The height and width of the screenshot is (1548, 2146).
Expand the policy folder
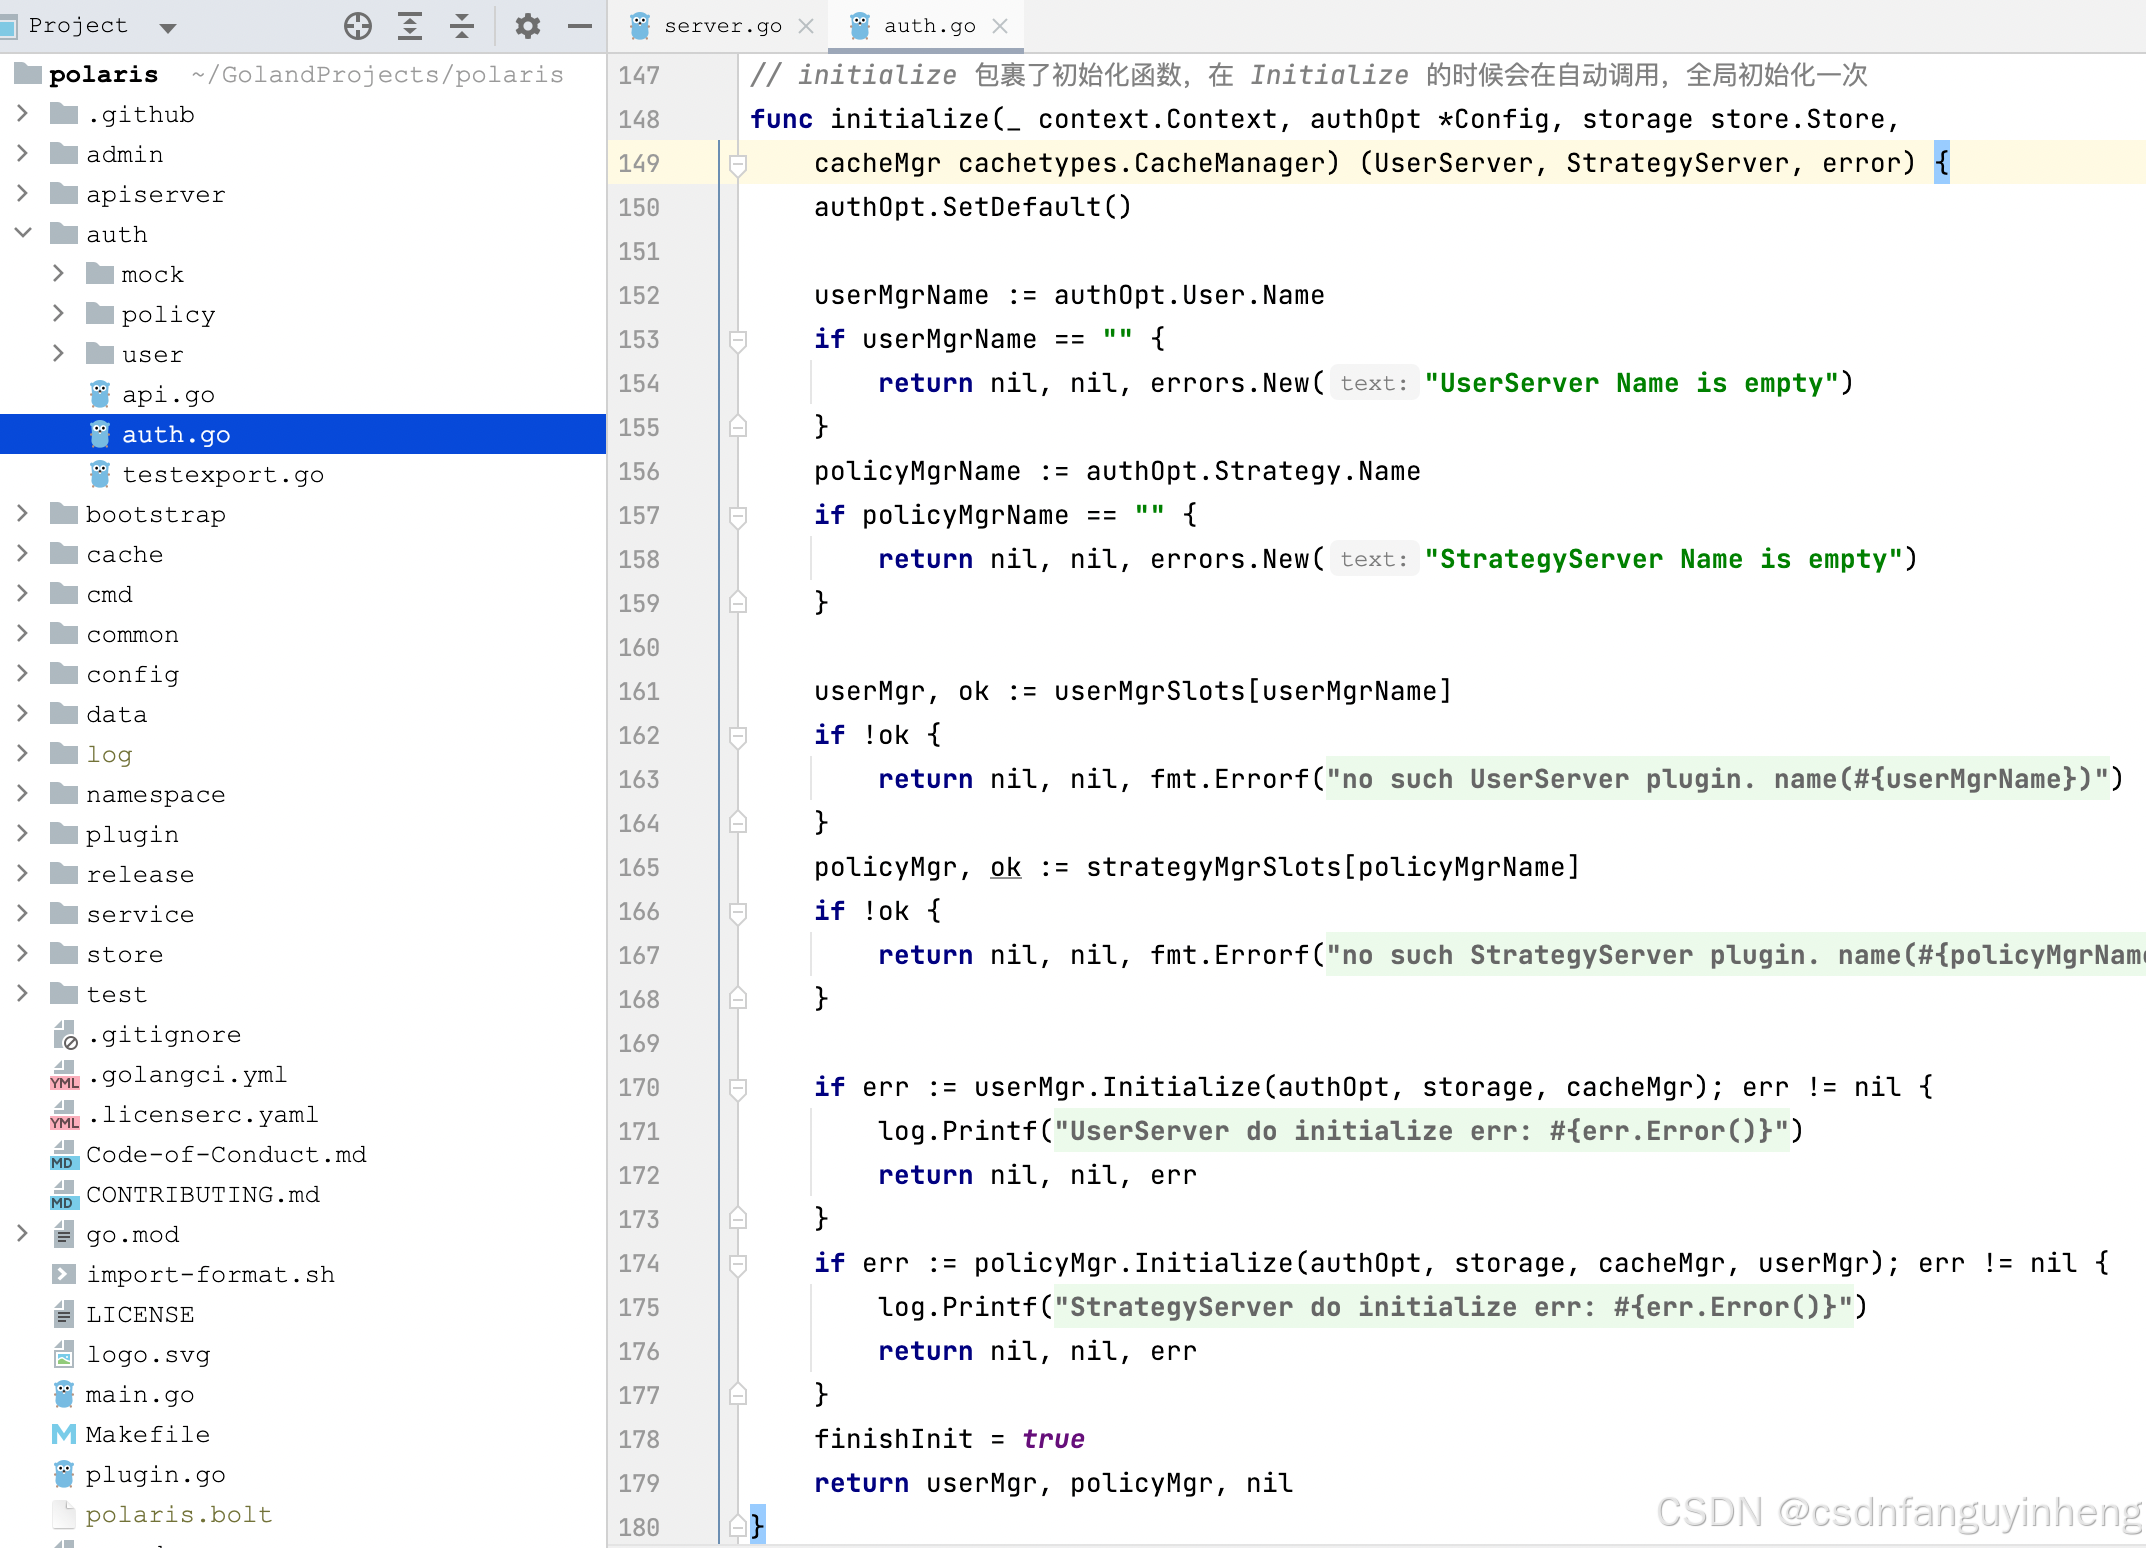point(58,314)
